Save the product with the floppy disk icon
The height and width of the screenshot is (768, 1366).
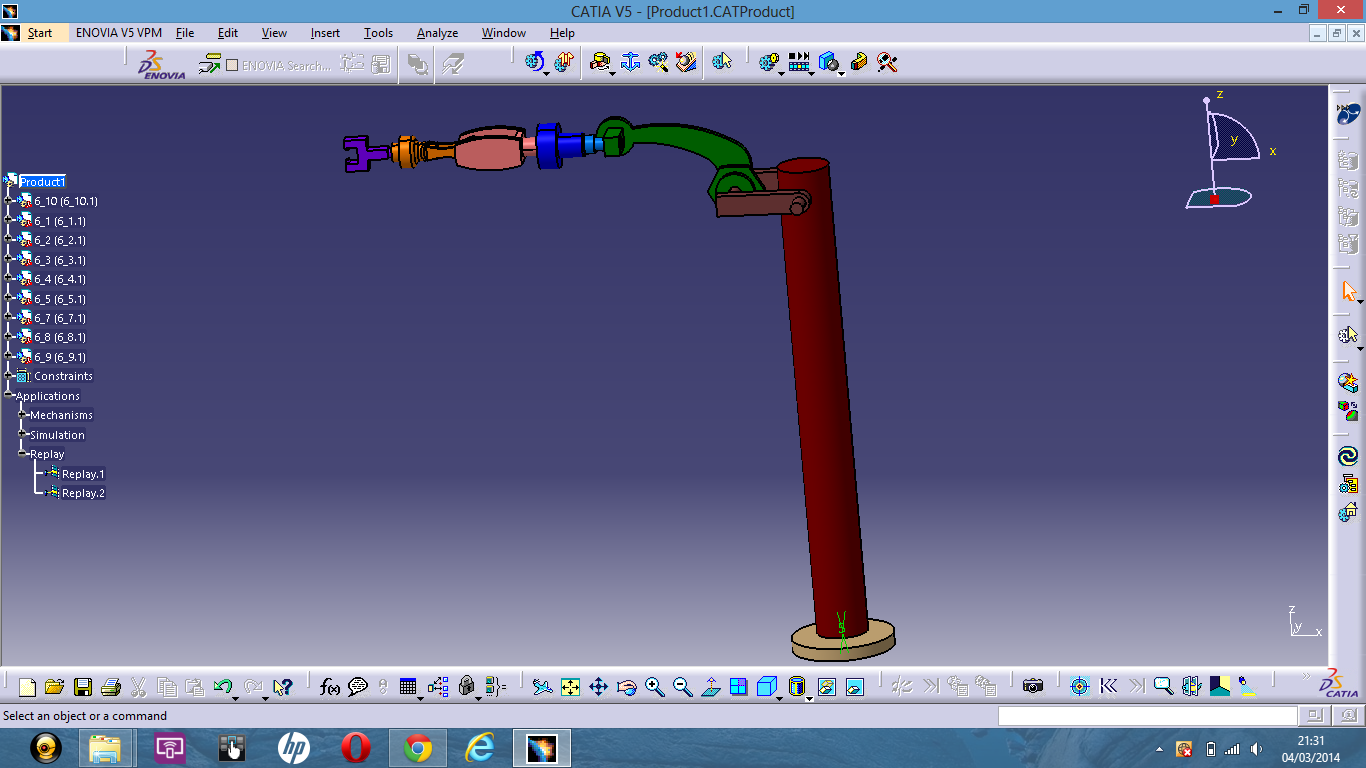point(83,687)
